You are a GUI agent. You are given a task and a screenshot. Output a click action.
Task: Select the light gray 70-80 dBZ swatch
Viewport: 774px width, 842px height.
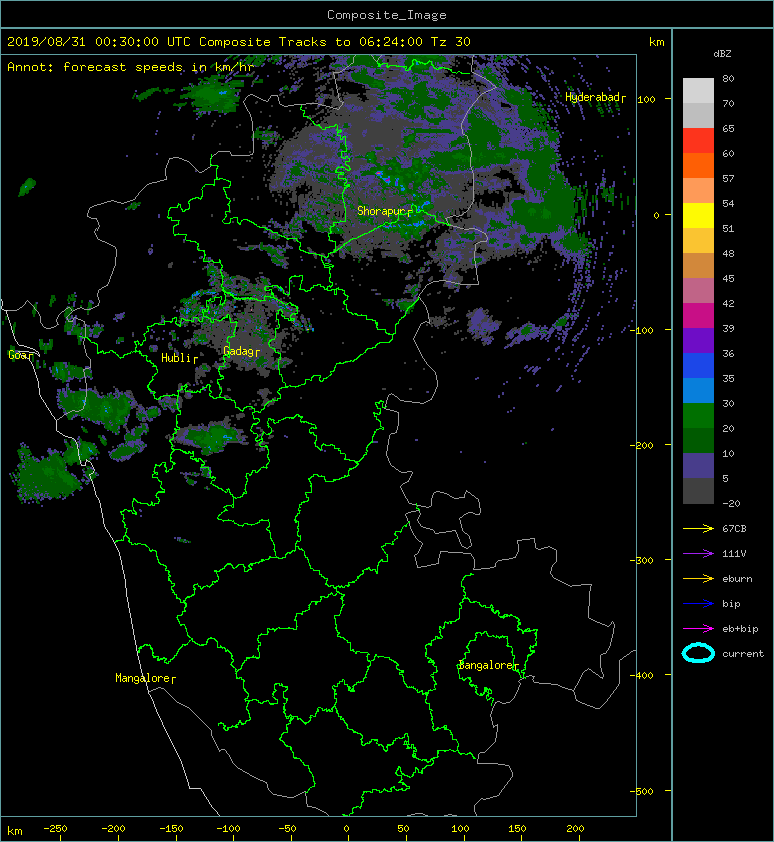[x=698, y=91]
